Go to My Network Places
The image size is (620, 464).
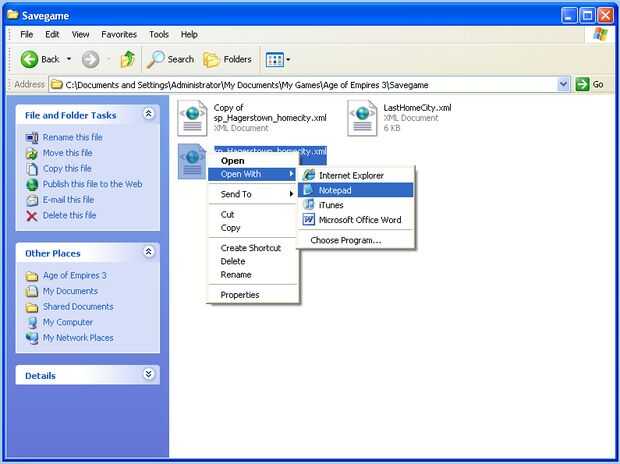(78, 338)
